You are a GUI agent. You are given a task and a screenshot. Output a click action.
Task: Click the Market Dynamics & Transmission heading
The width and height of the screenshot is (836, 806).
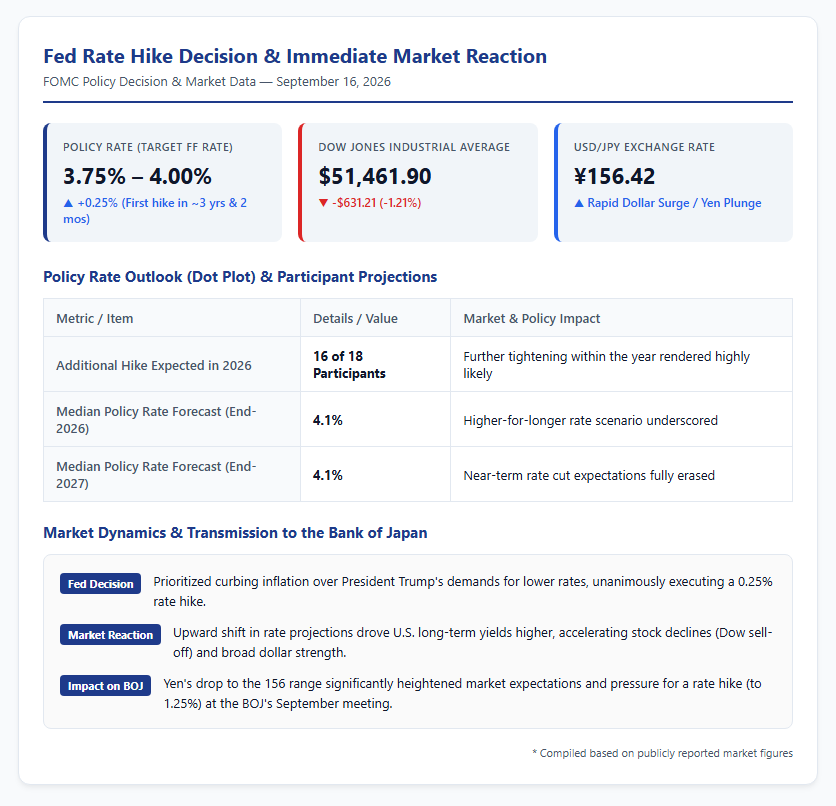(235, 533)
